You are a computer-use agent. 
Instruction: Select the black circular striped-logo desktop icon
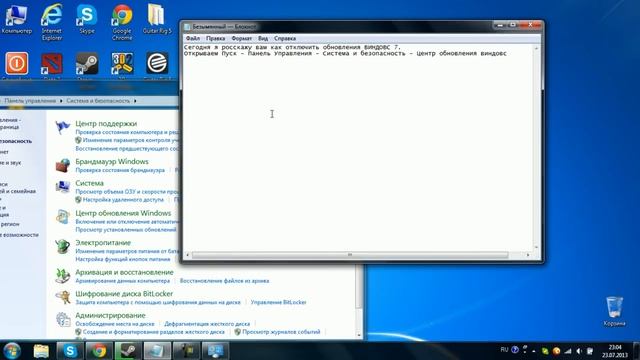point(157,64)
